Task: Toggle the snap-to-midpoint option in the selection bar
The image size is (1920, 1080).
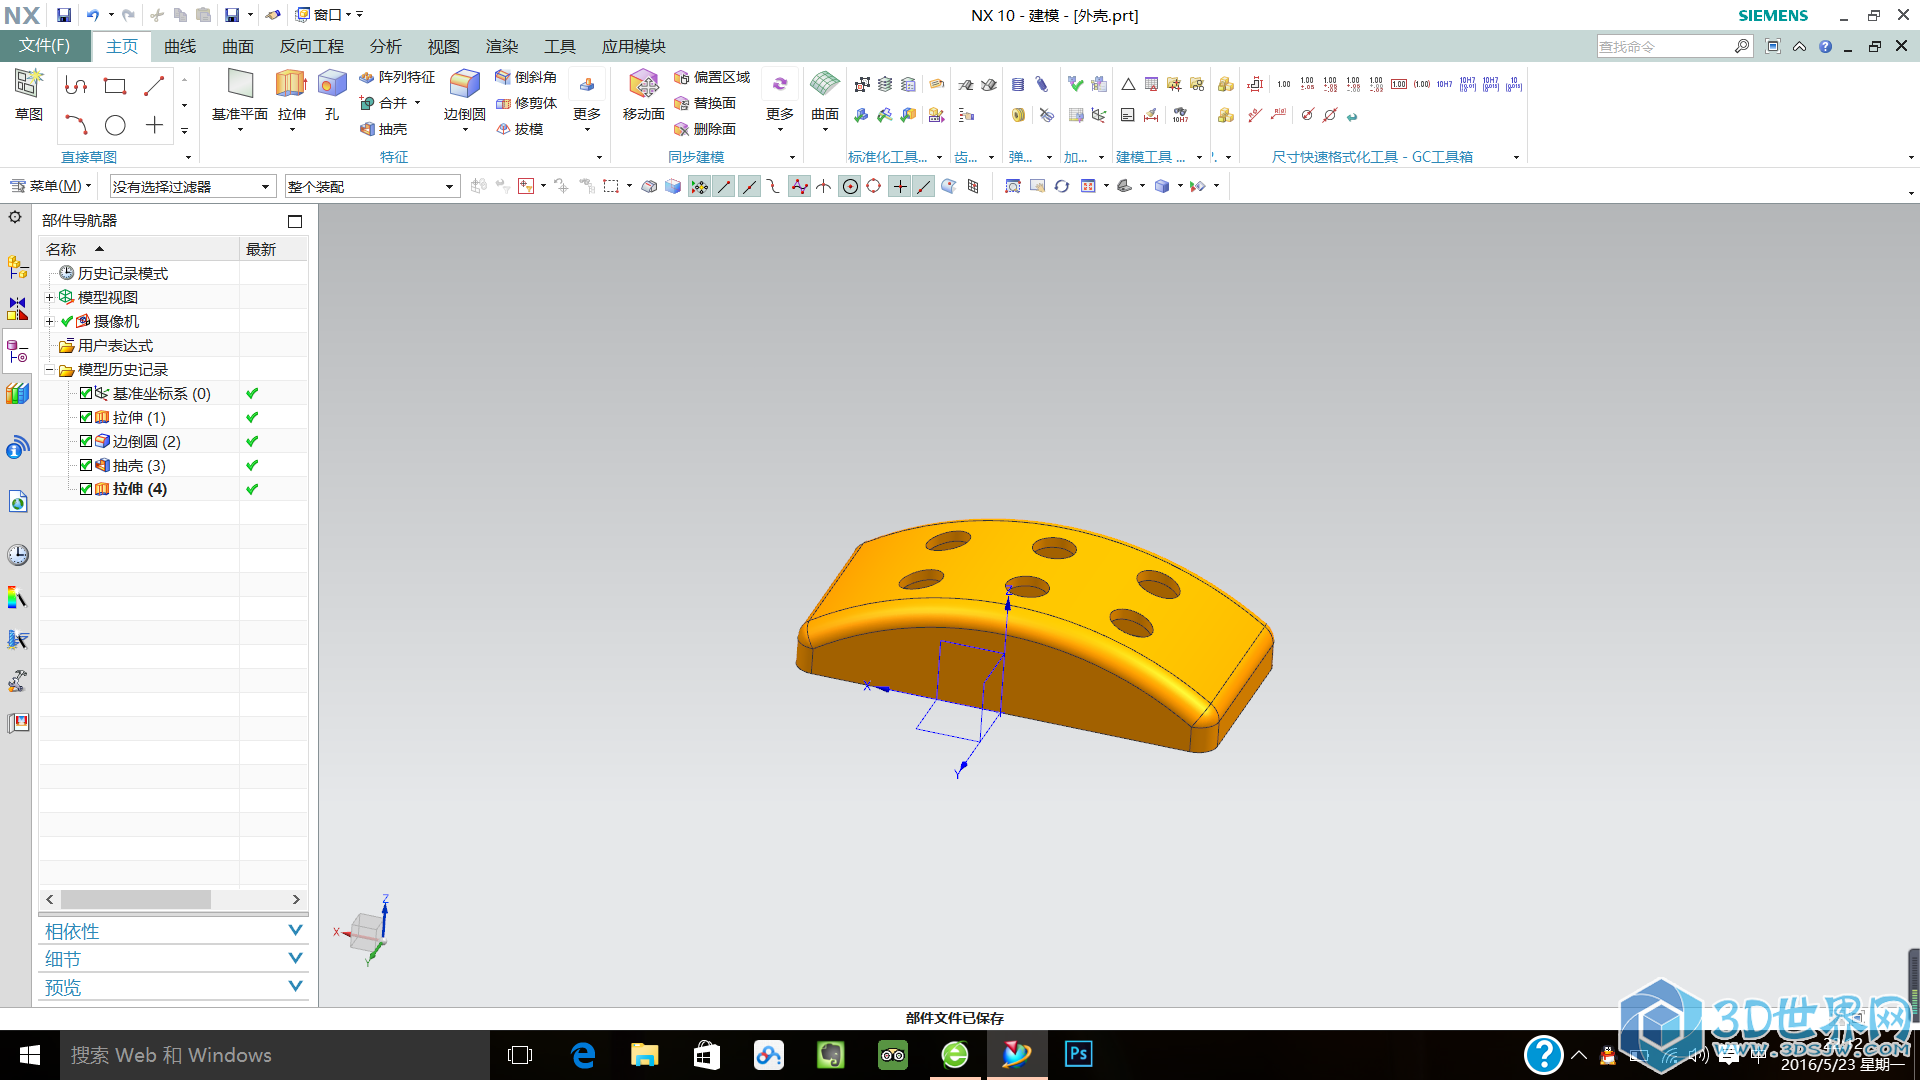Action: coord(749,186)
